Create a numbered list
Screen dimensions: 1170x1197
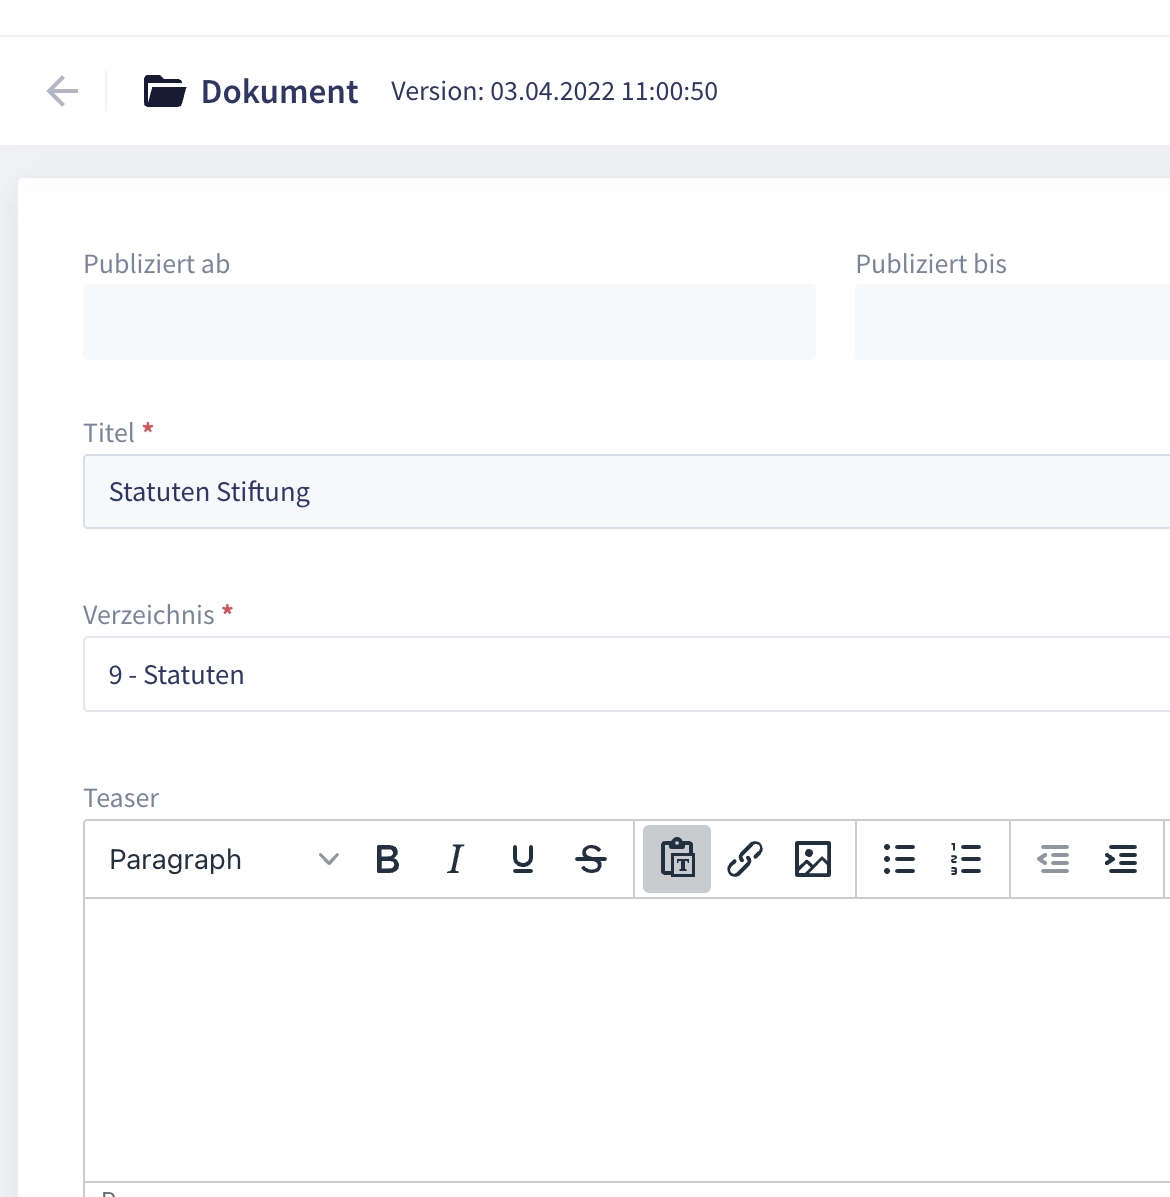(966, 859)
